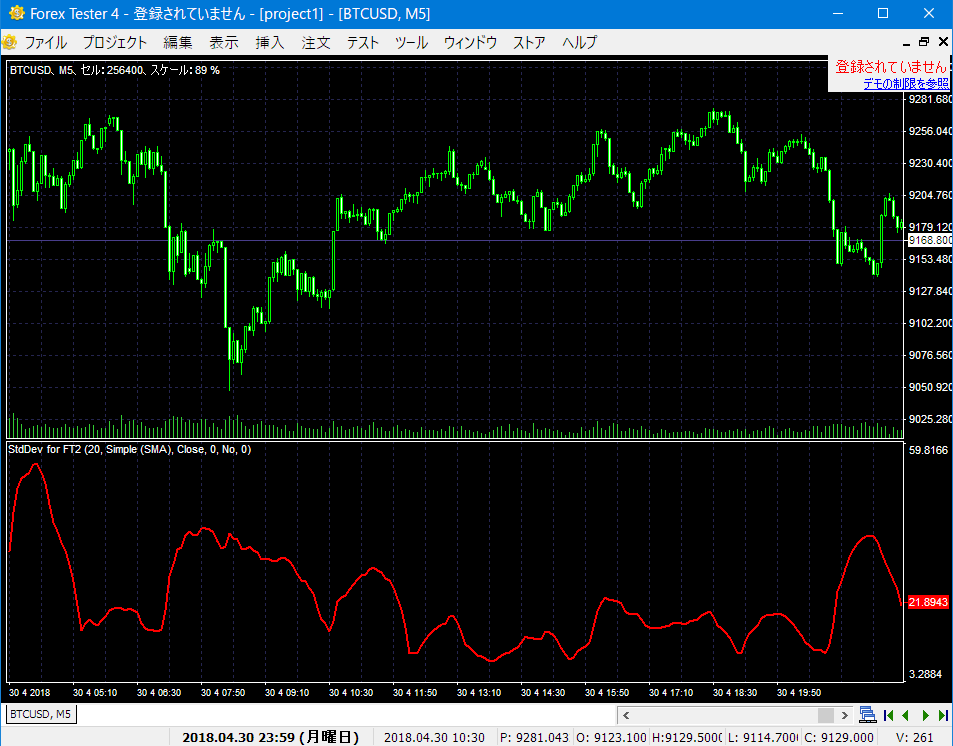Click the chart windows list icon

point(867,715)
